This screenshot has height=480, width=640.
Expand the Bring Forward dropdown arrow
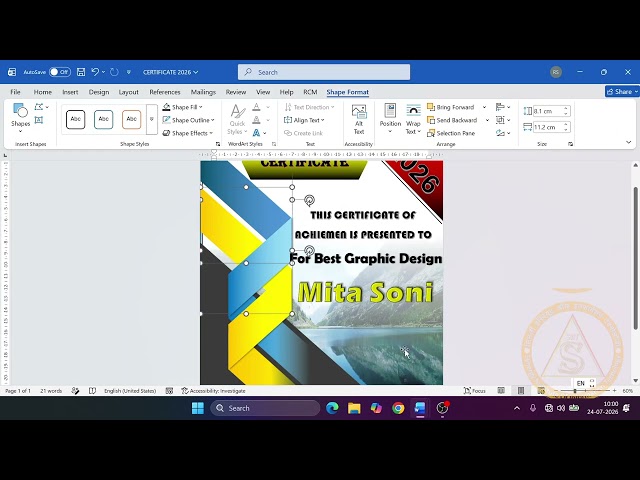point(484,107)
